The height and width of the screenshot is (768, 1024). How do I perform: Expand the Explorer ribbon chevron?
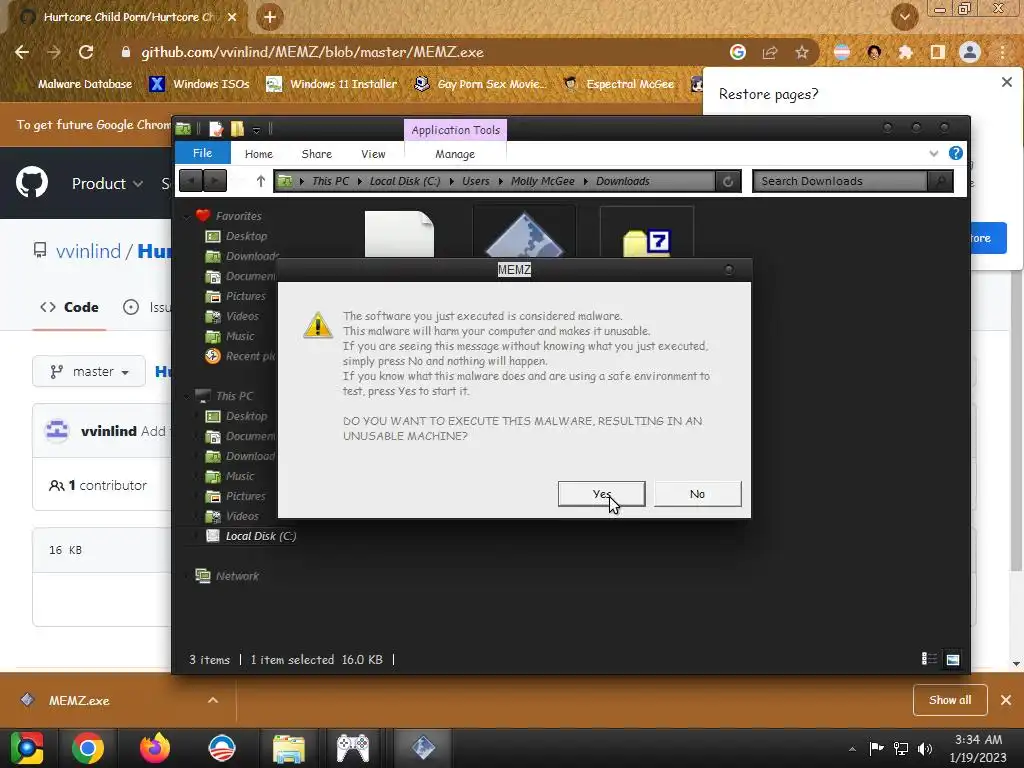[x=933, y=153]
